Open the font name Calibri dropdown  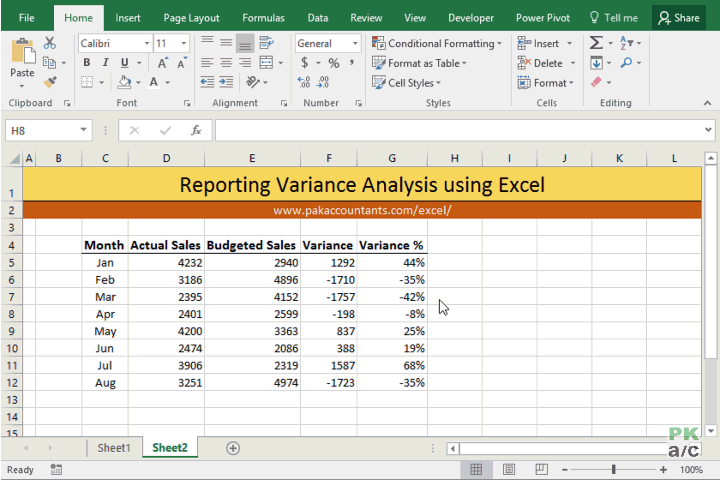click(146, 43)
